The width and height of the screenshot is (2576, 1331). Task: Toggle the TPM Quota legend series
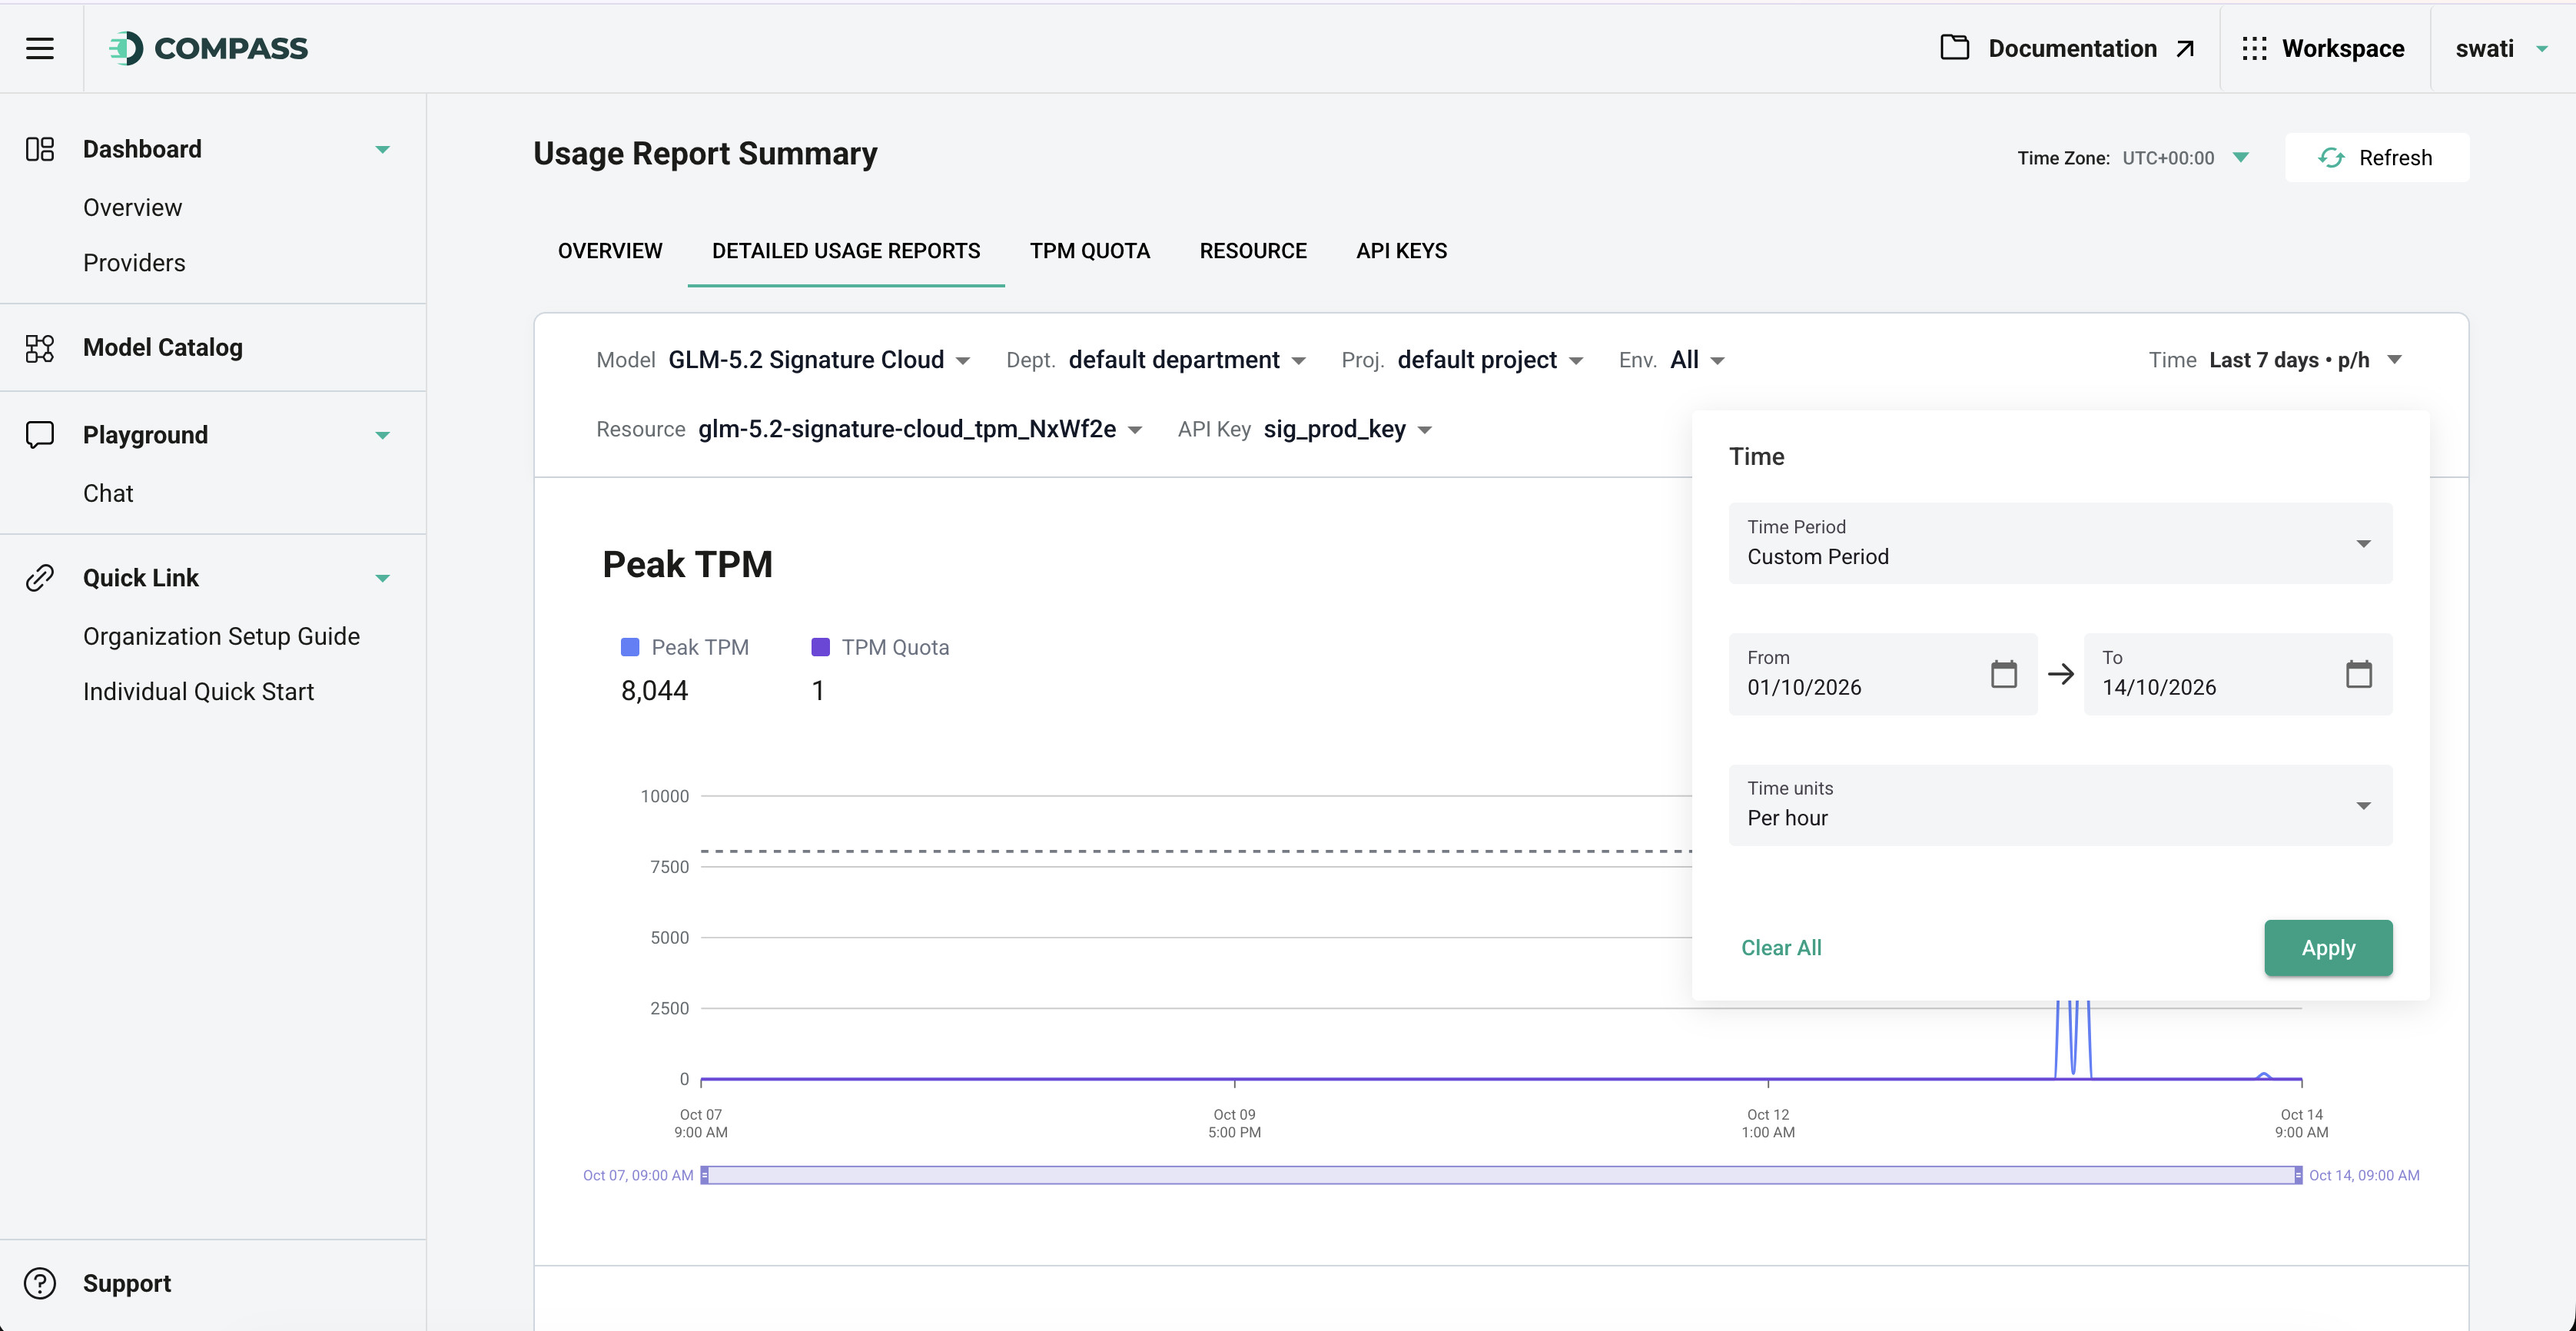(880, 647)
